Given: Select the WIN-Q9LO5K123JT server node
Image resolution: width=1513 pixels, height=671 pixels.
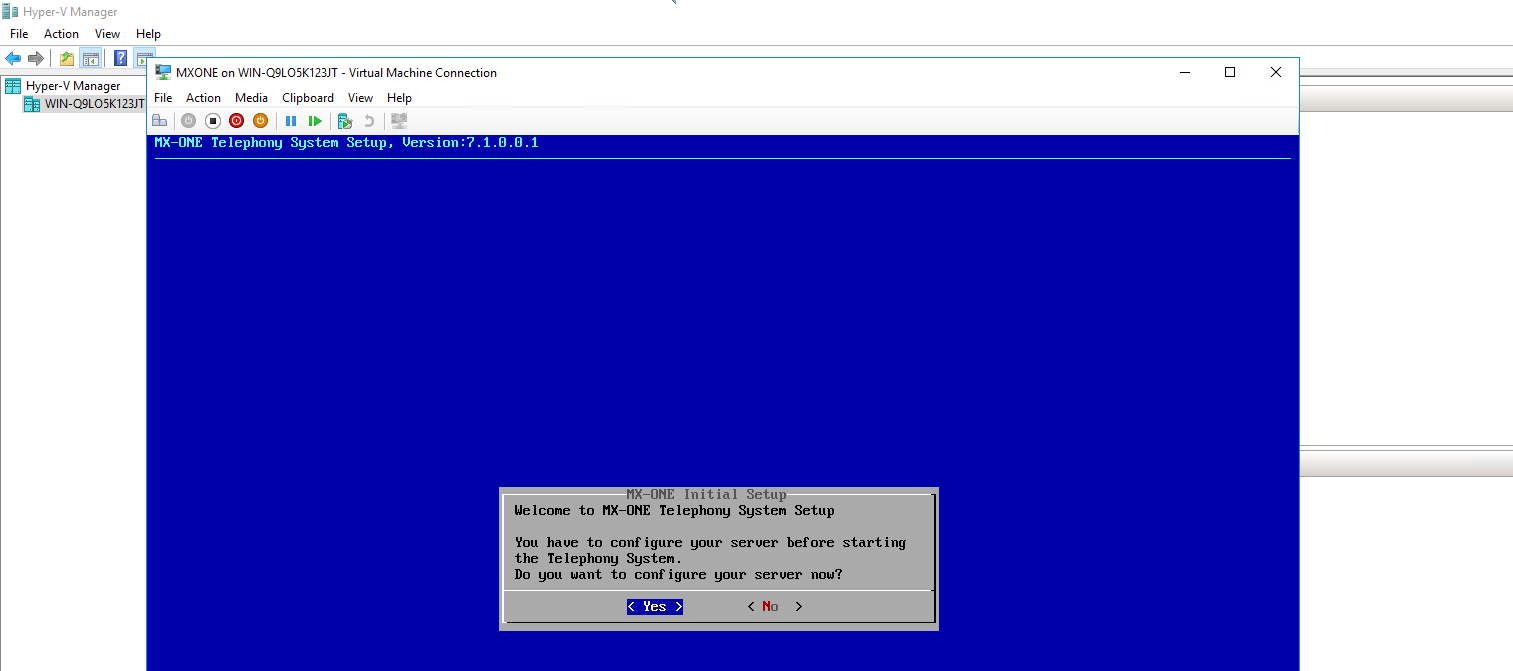Looking at the screenshot, I should tap(94, 104).
